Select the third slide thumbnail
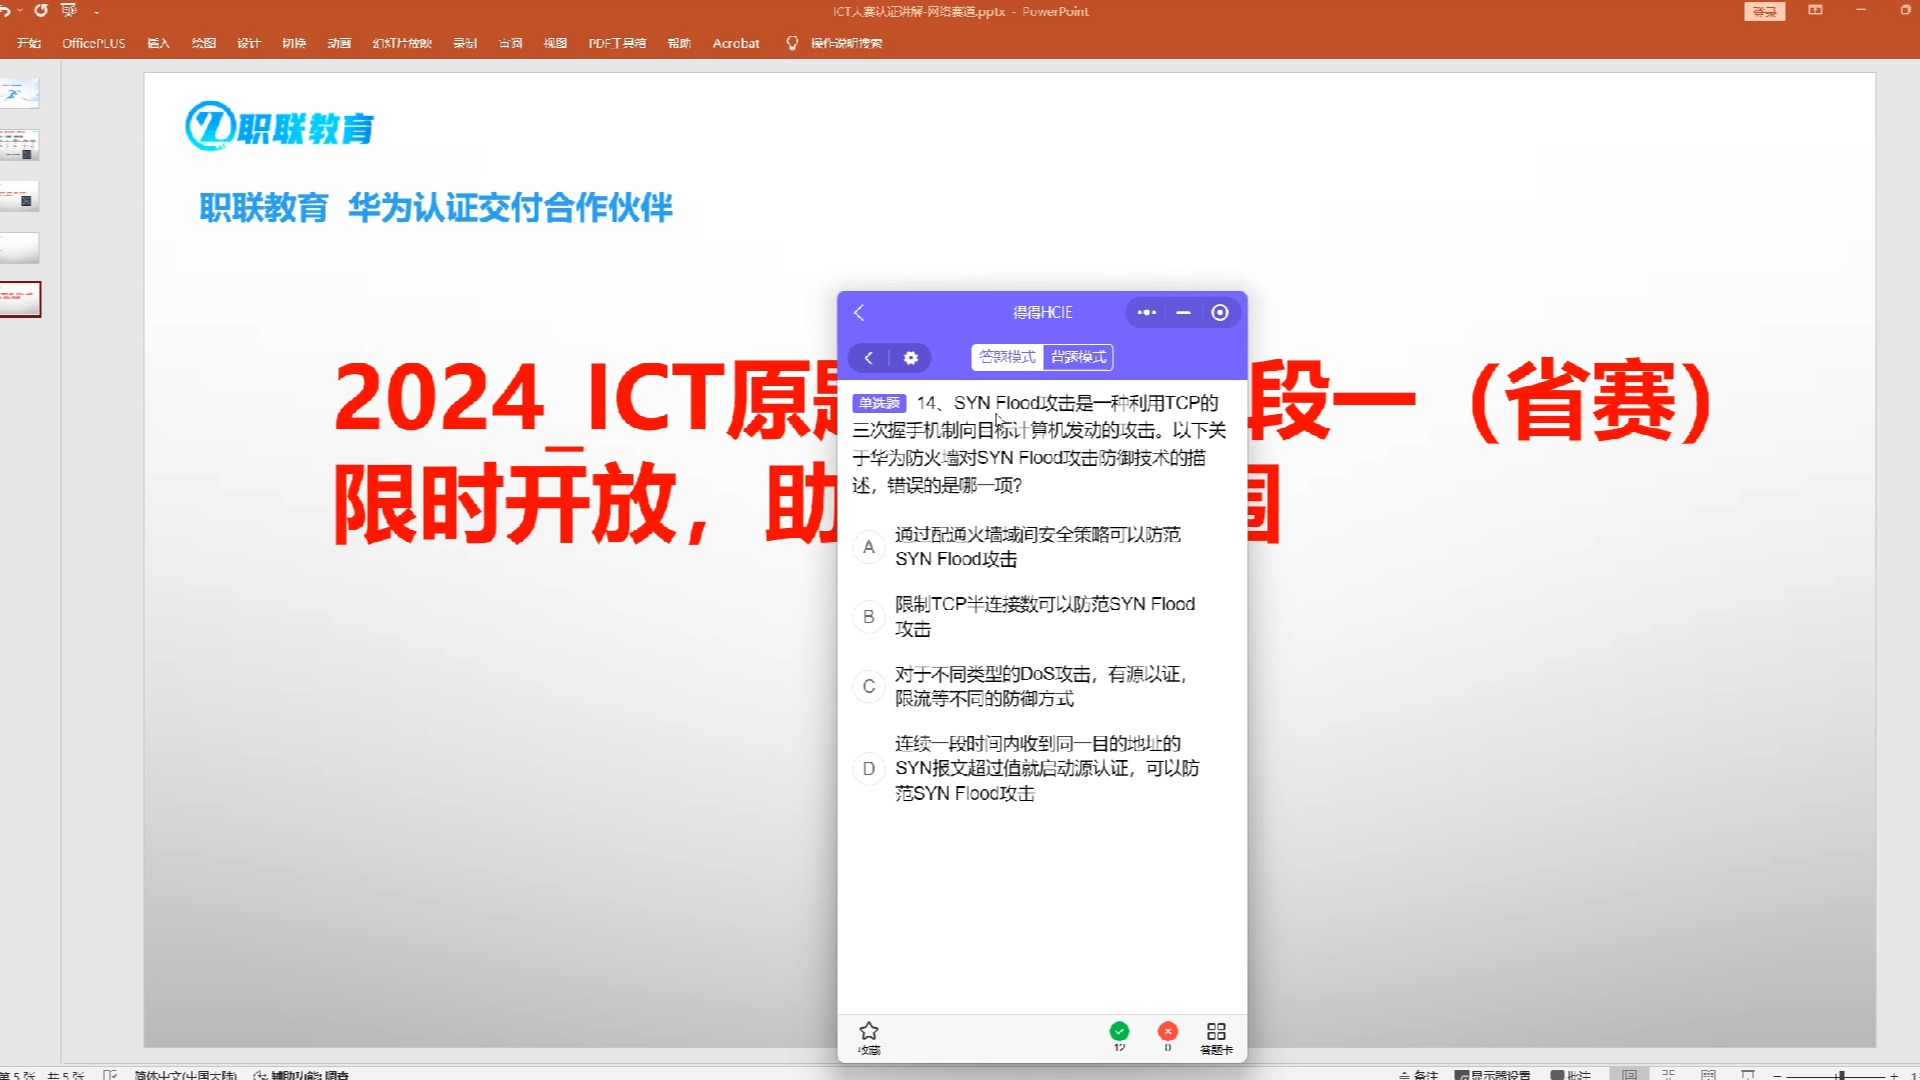The width and height of the screenshot is (1920, 1080). click(19, 196)
